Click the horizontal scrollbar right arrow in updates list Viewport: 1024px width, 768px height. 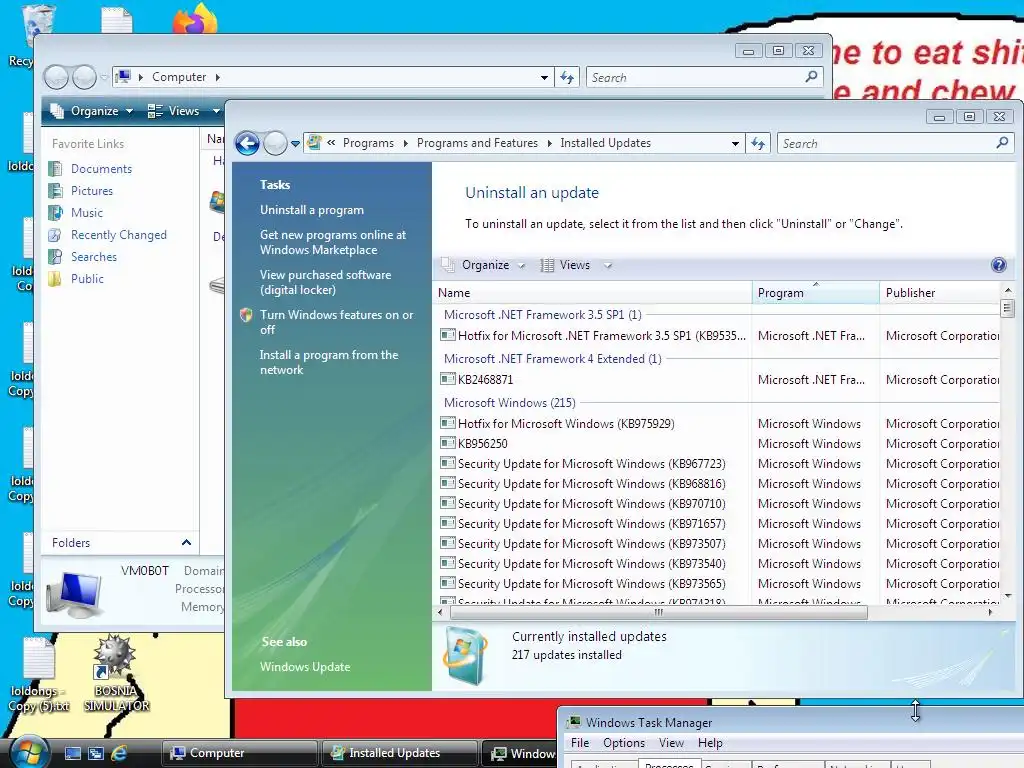[x=991, y=613]
